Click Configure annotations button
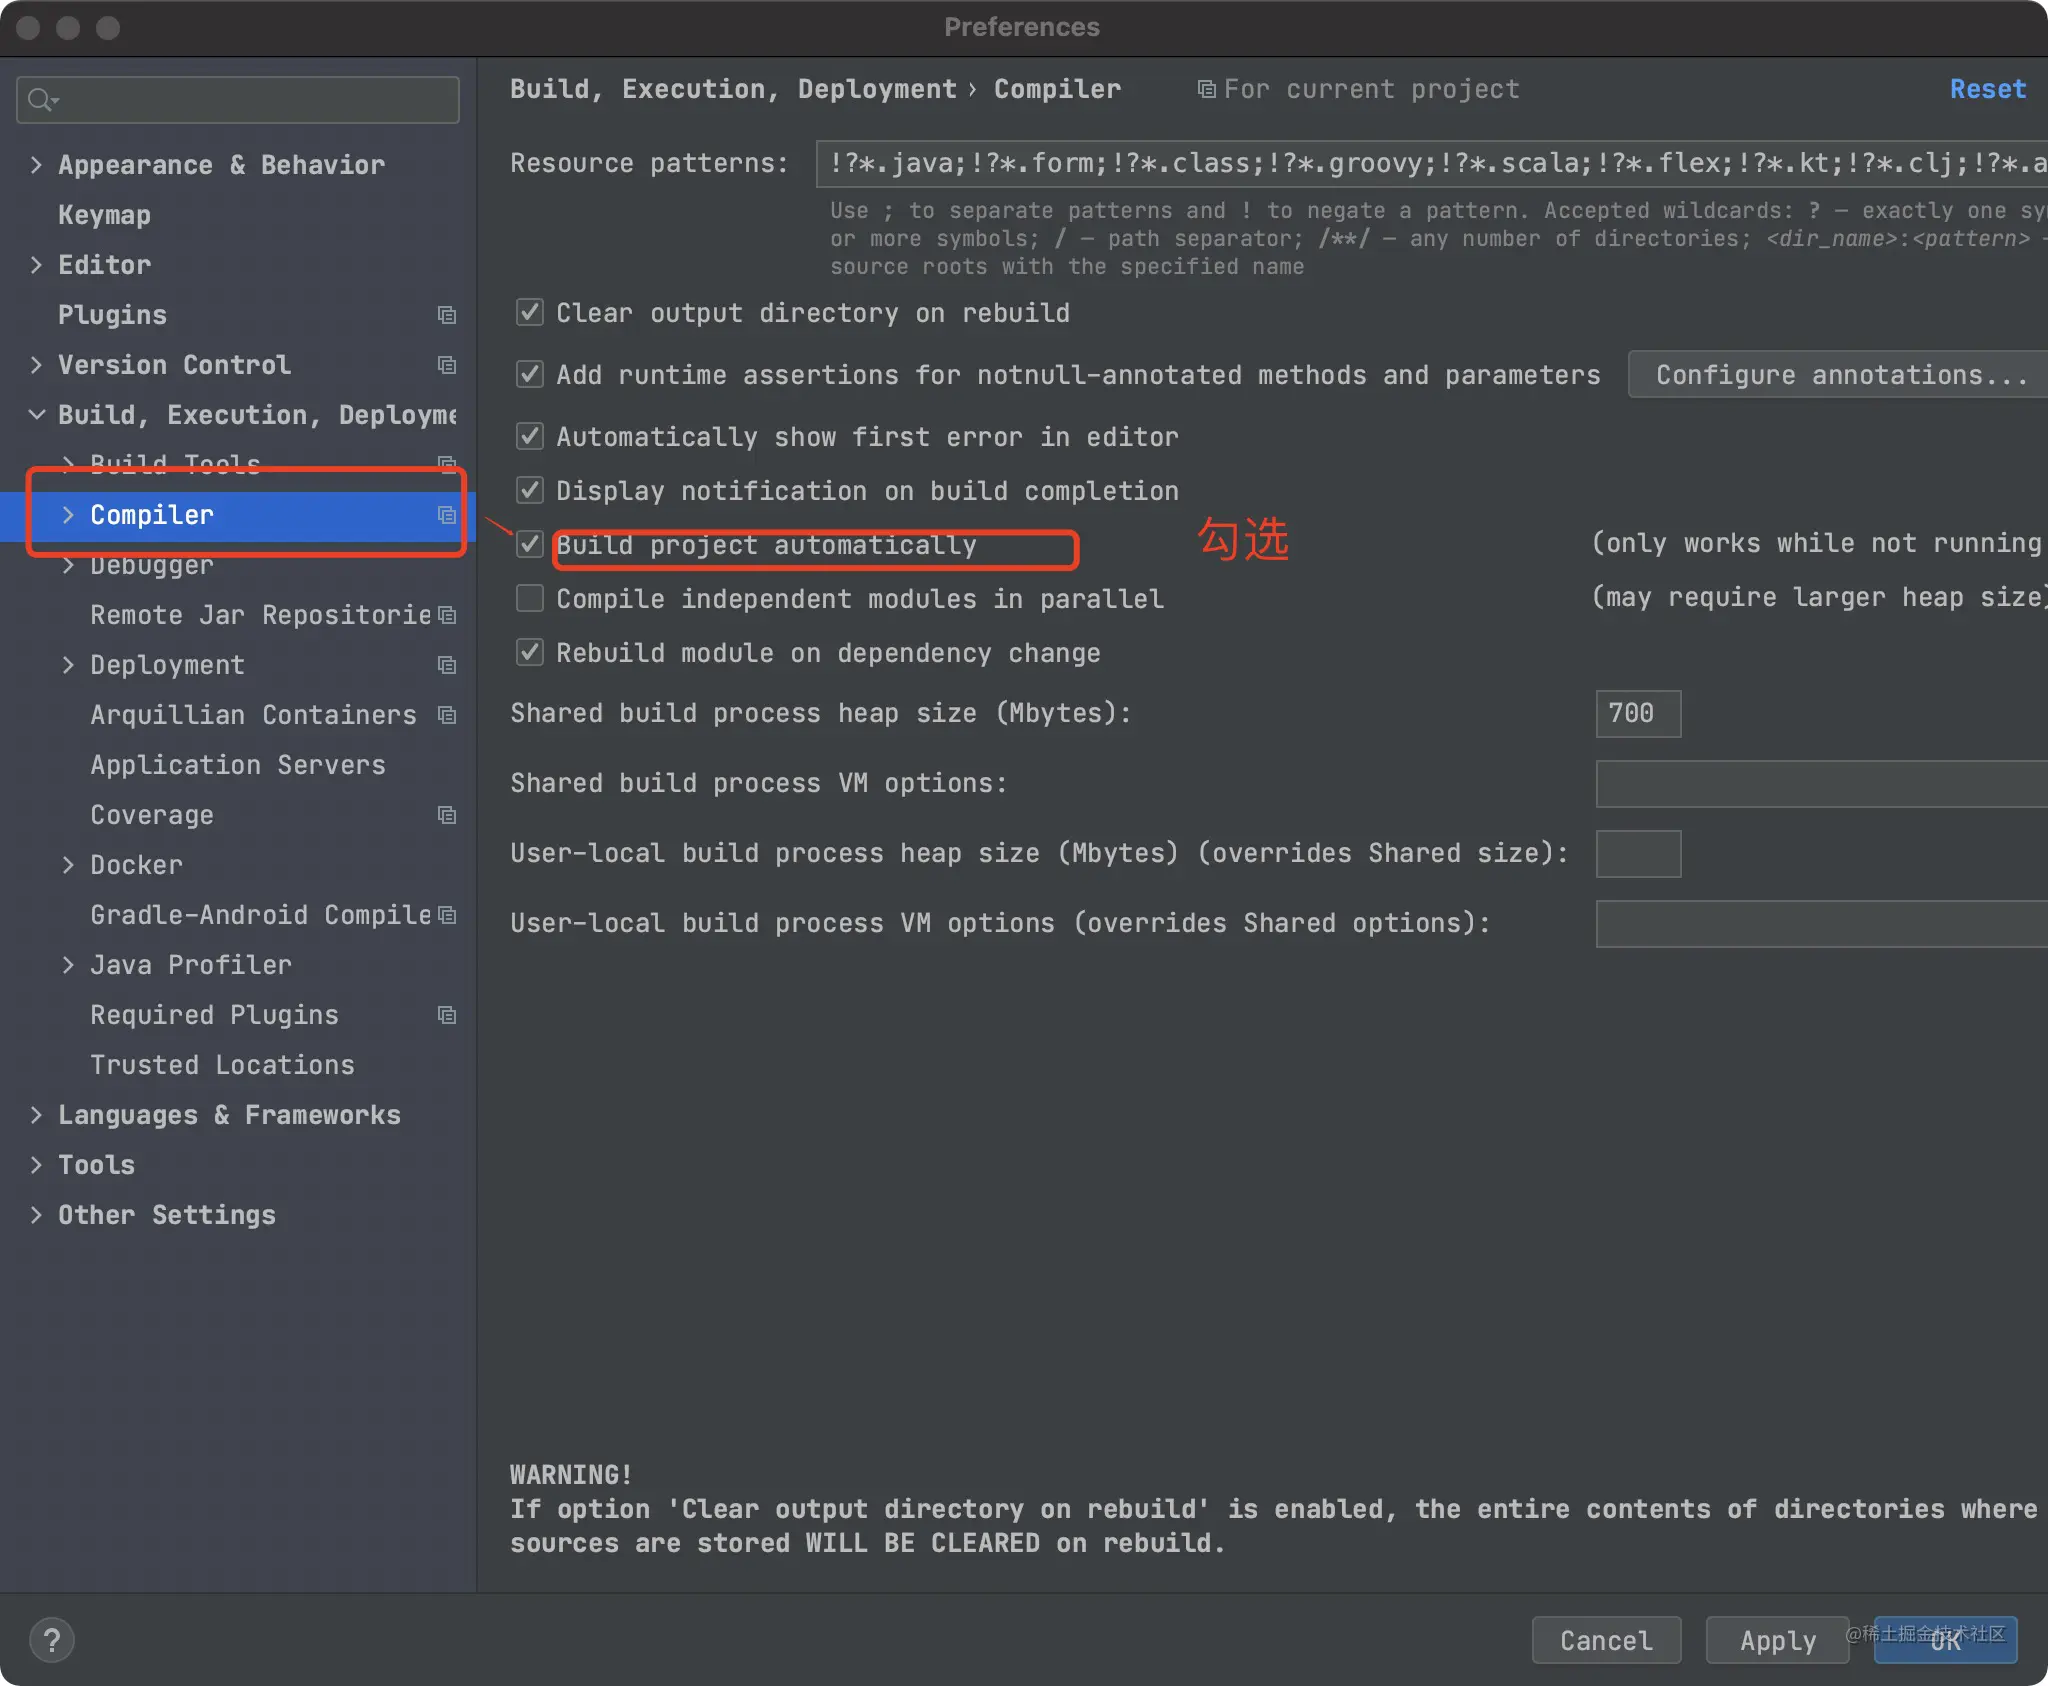Screen dimensions: 2048x1686 pyautogui.click(x=1838, y=374)
